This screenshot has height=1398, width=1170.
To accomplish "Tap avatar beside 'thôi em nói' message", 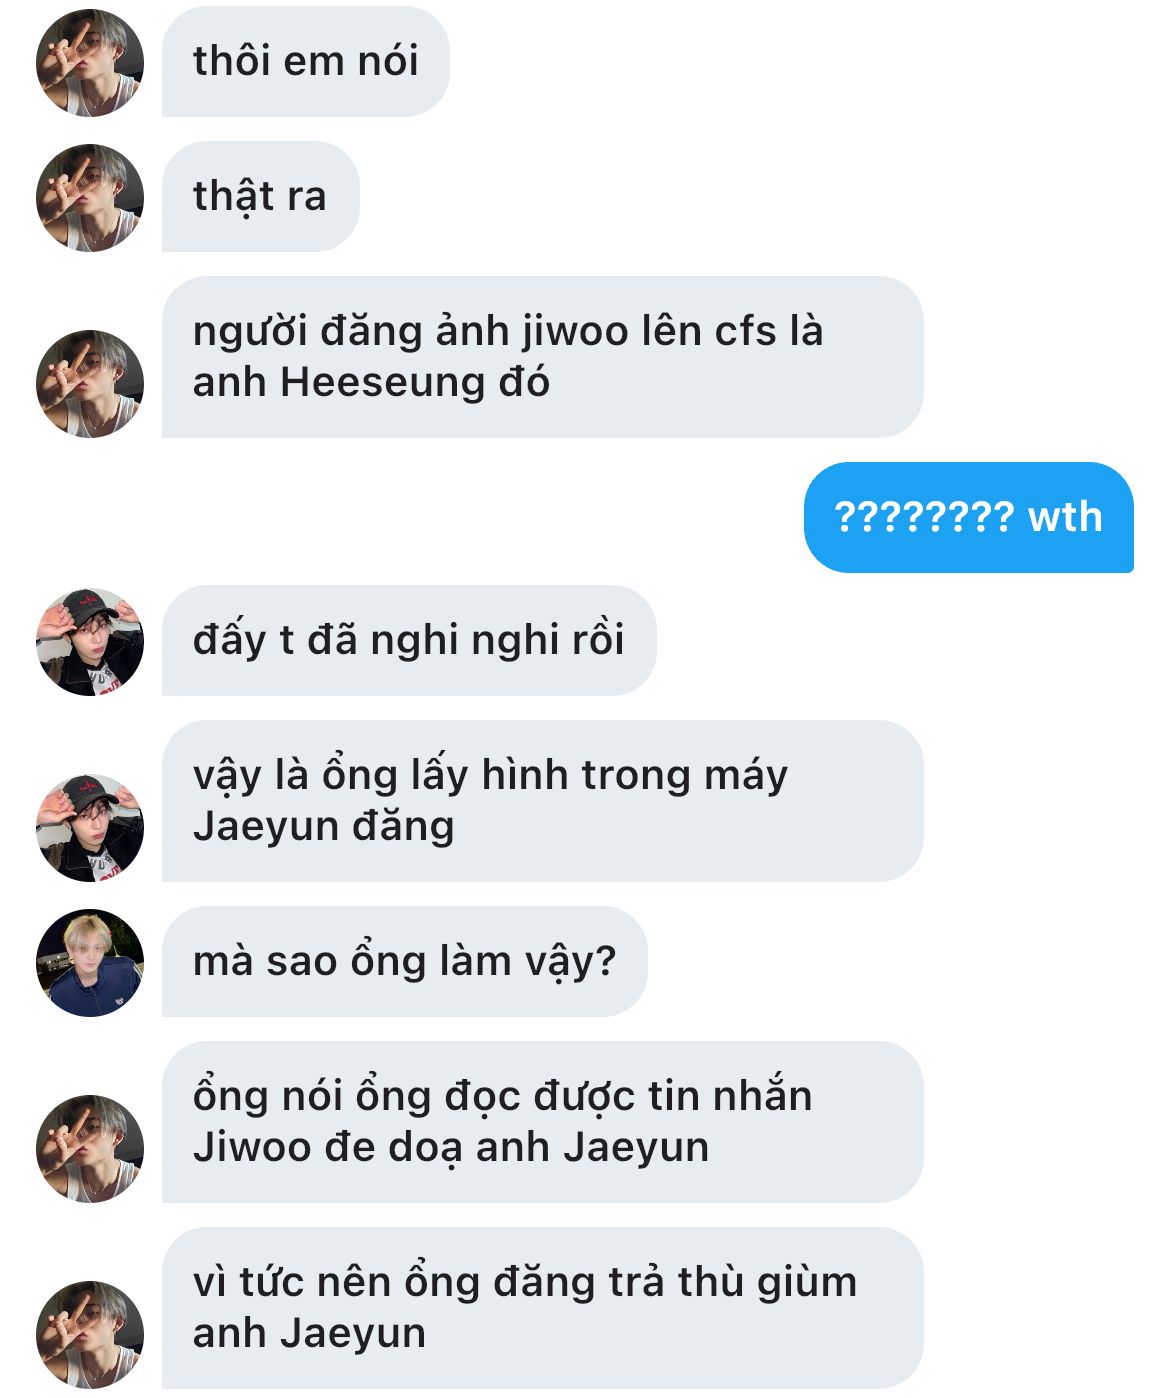I will [x=90, y=63].
